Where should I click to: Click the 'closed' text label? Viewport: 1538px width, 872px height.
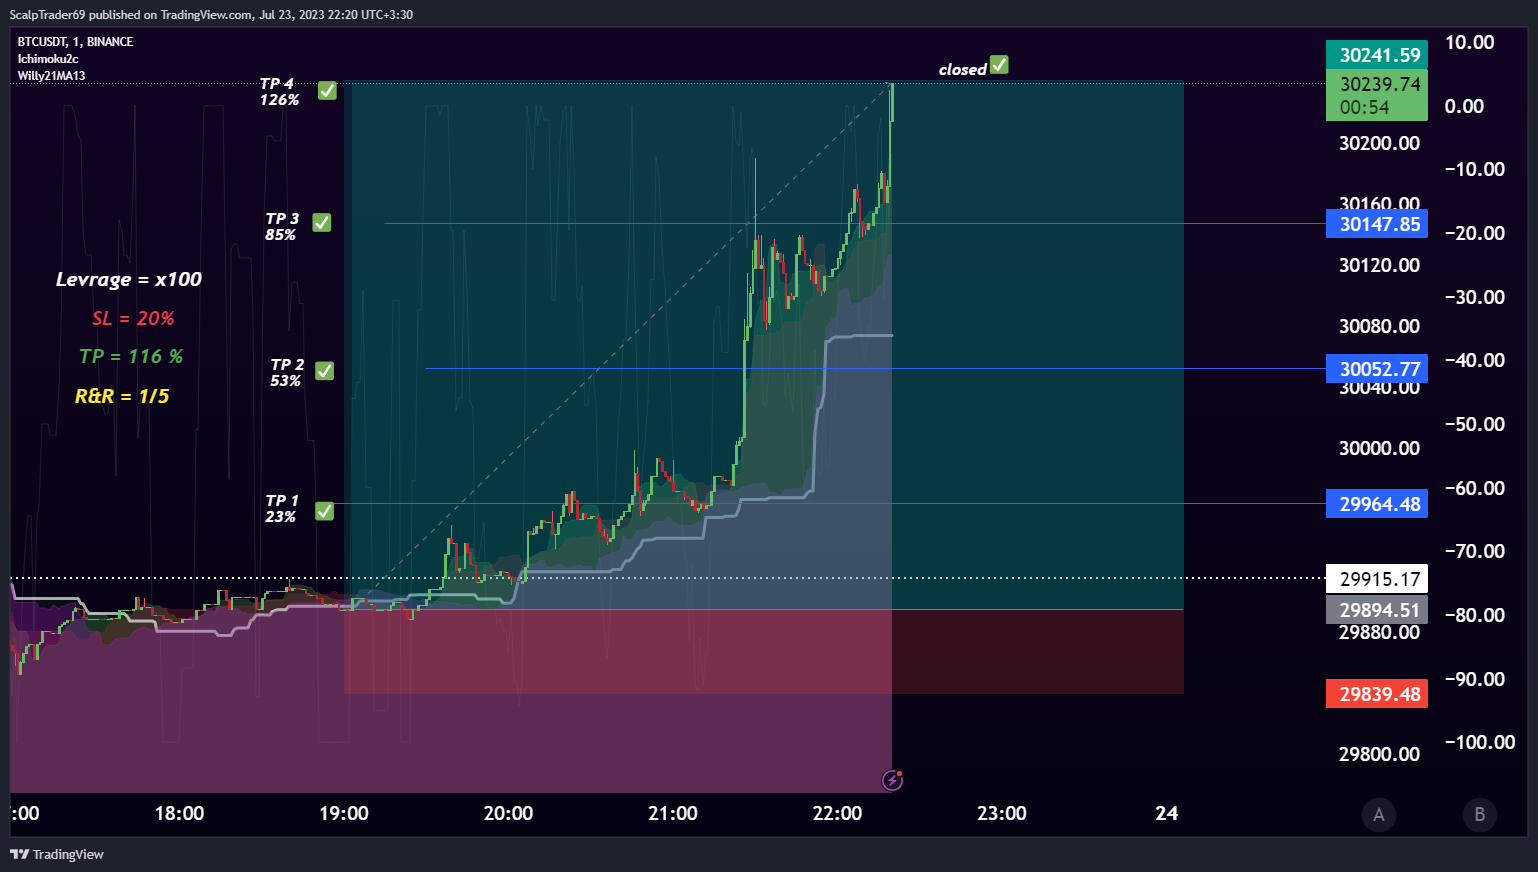pyautogui.click(x=962, y=69)
